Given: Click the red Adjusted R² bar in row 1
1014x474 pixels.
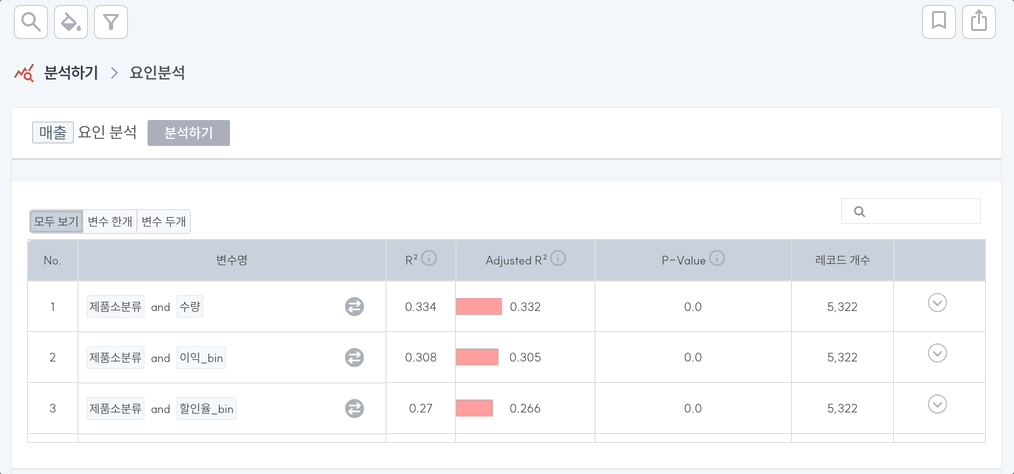Looking at the screenshot, I should coord(479,307).
